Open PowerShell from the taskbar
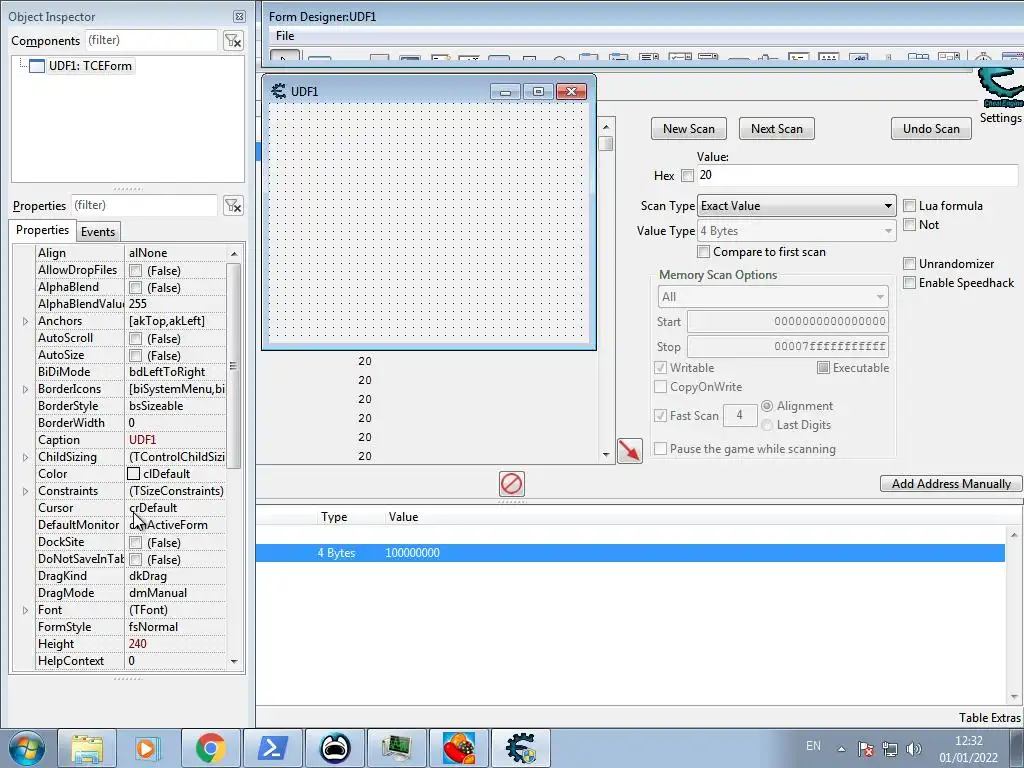 [x=272, y=748]
